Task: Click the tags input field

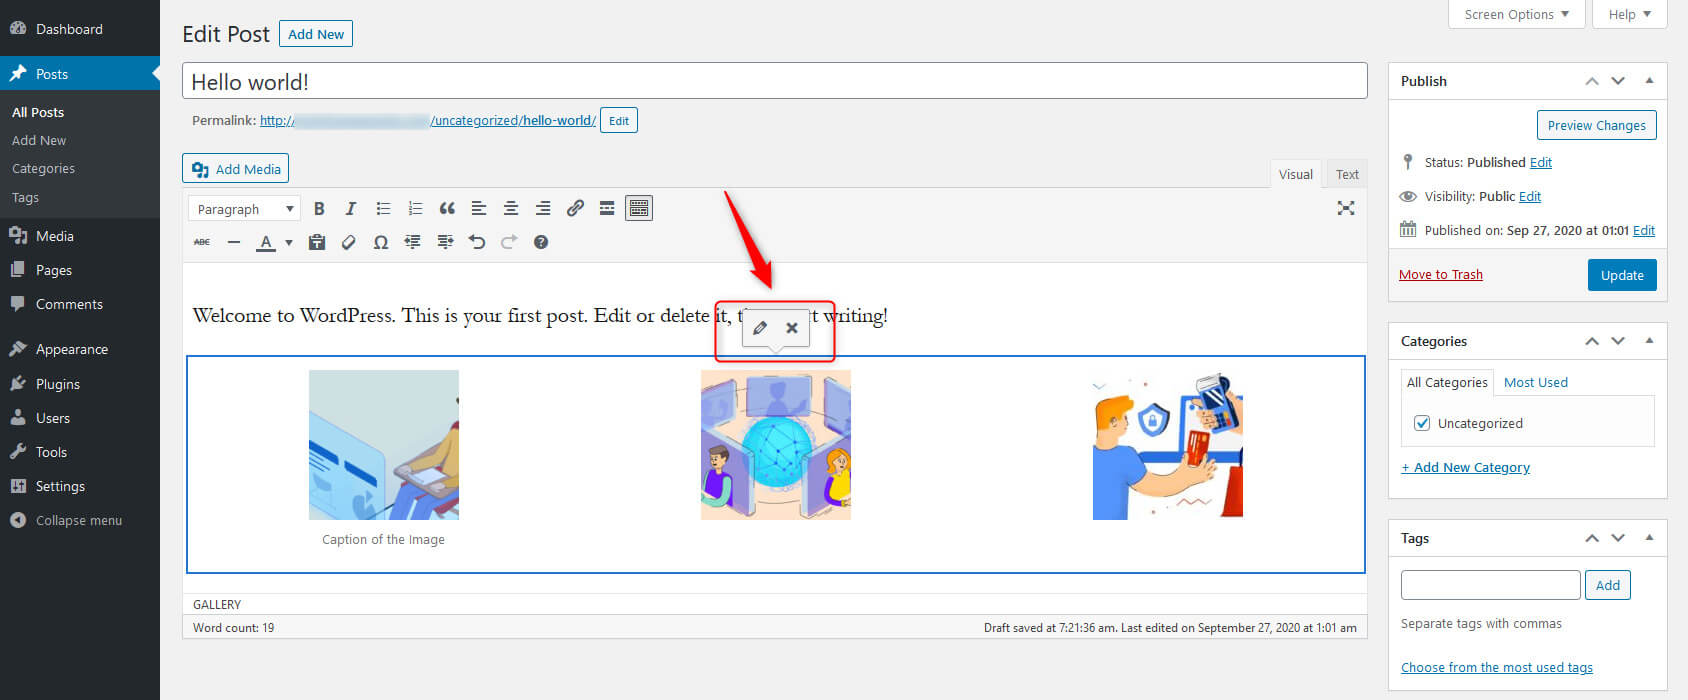Action: (1490, 585)
